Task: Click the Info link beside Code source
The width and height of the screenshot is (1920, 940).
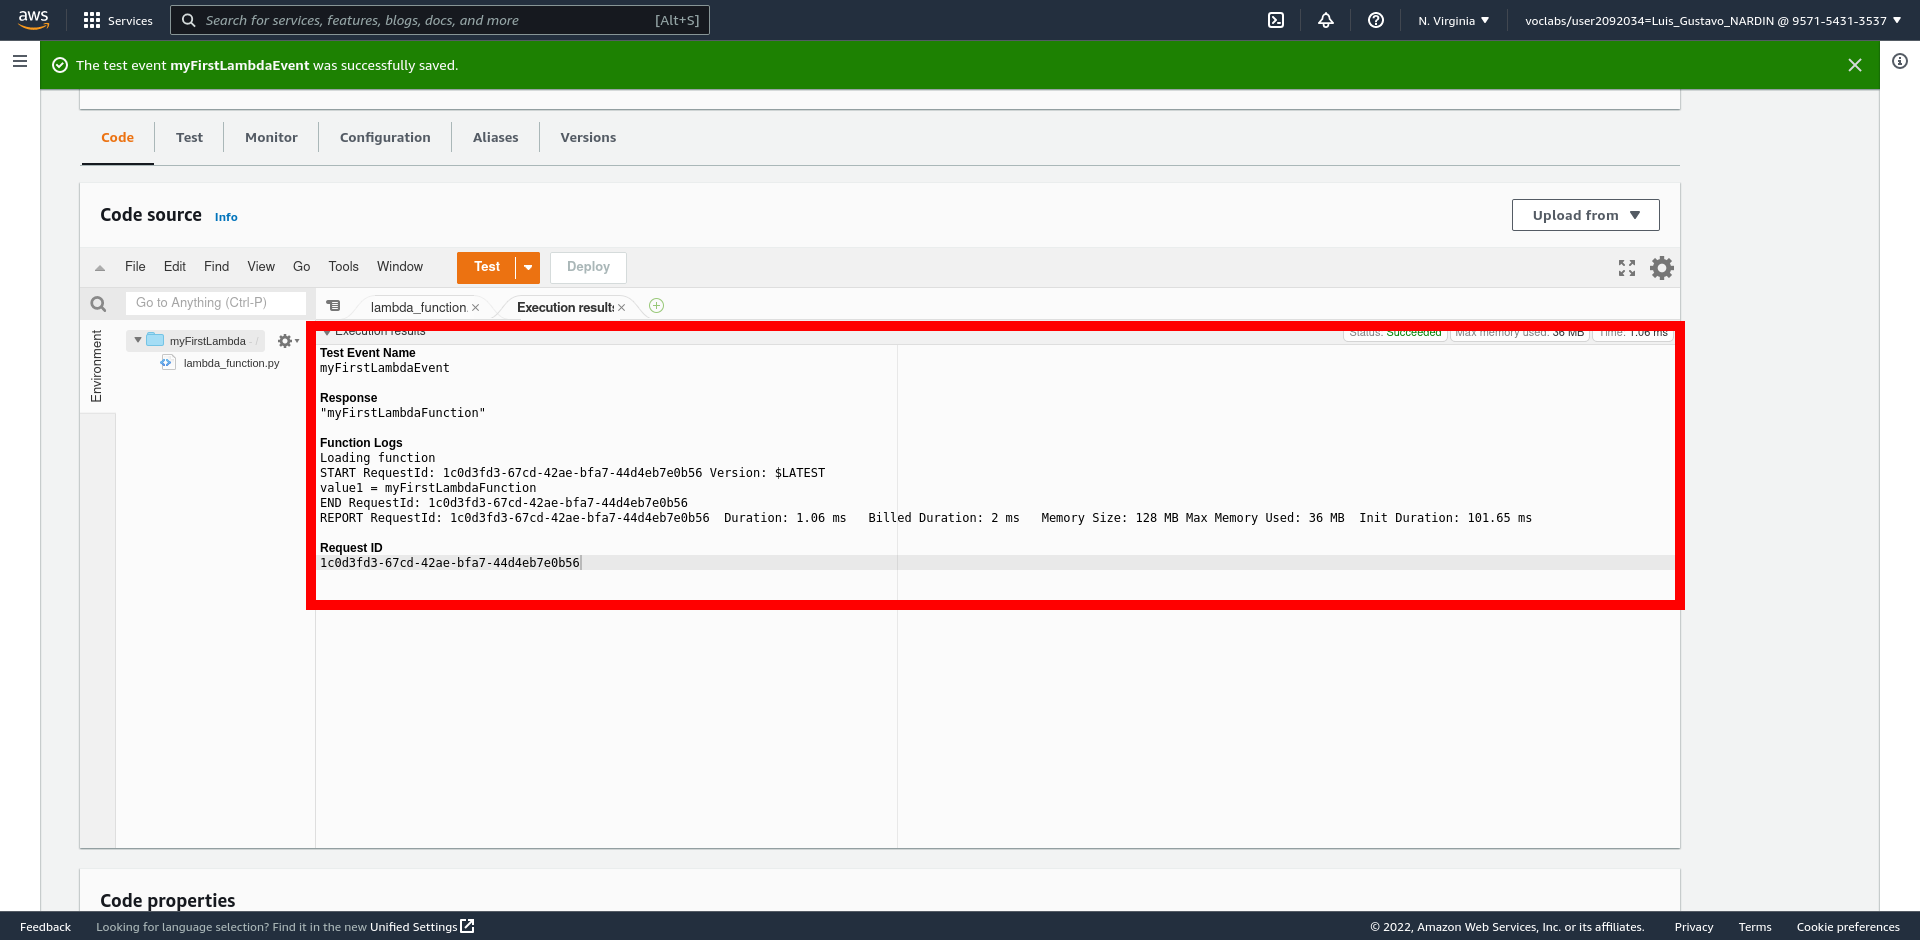Action: point(226,217)
